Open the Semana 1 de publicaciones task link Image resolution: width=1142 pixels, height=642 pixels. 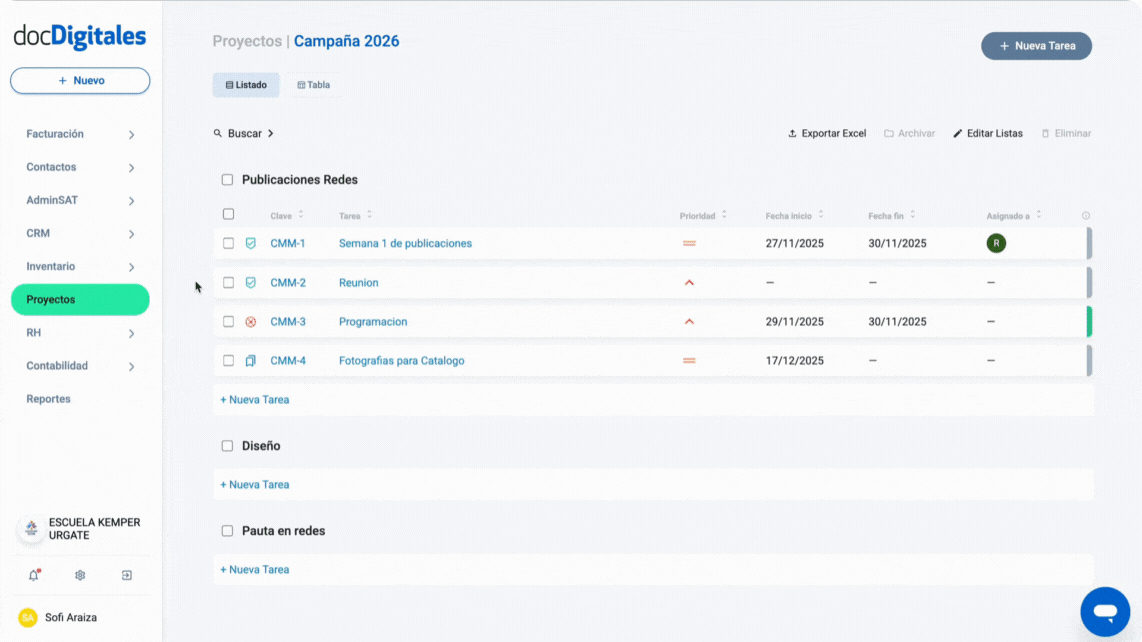[405, 243]
